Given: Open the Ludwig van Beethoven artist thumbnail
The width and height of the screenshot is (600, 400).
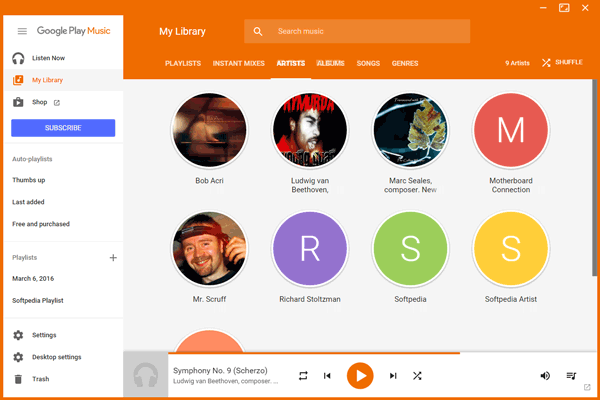Looking at the screenshot, I should 310,130.
